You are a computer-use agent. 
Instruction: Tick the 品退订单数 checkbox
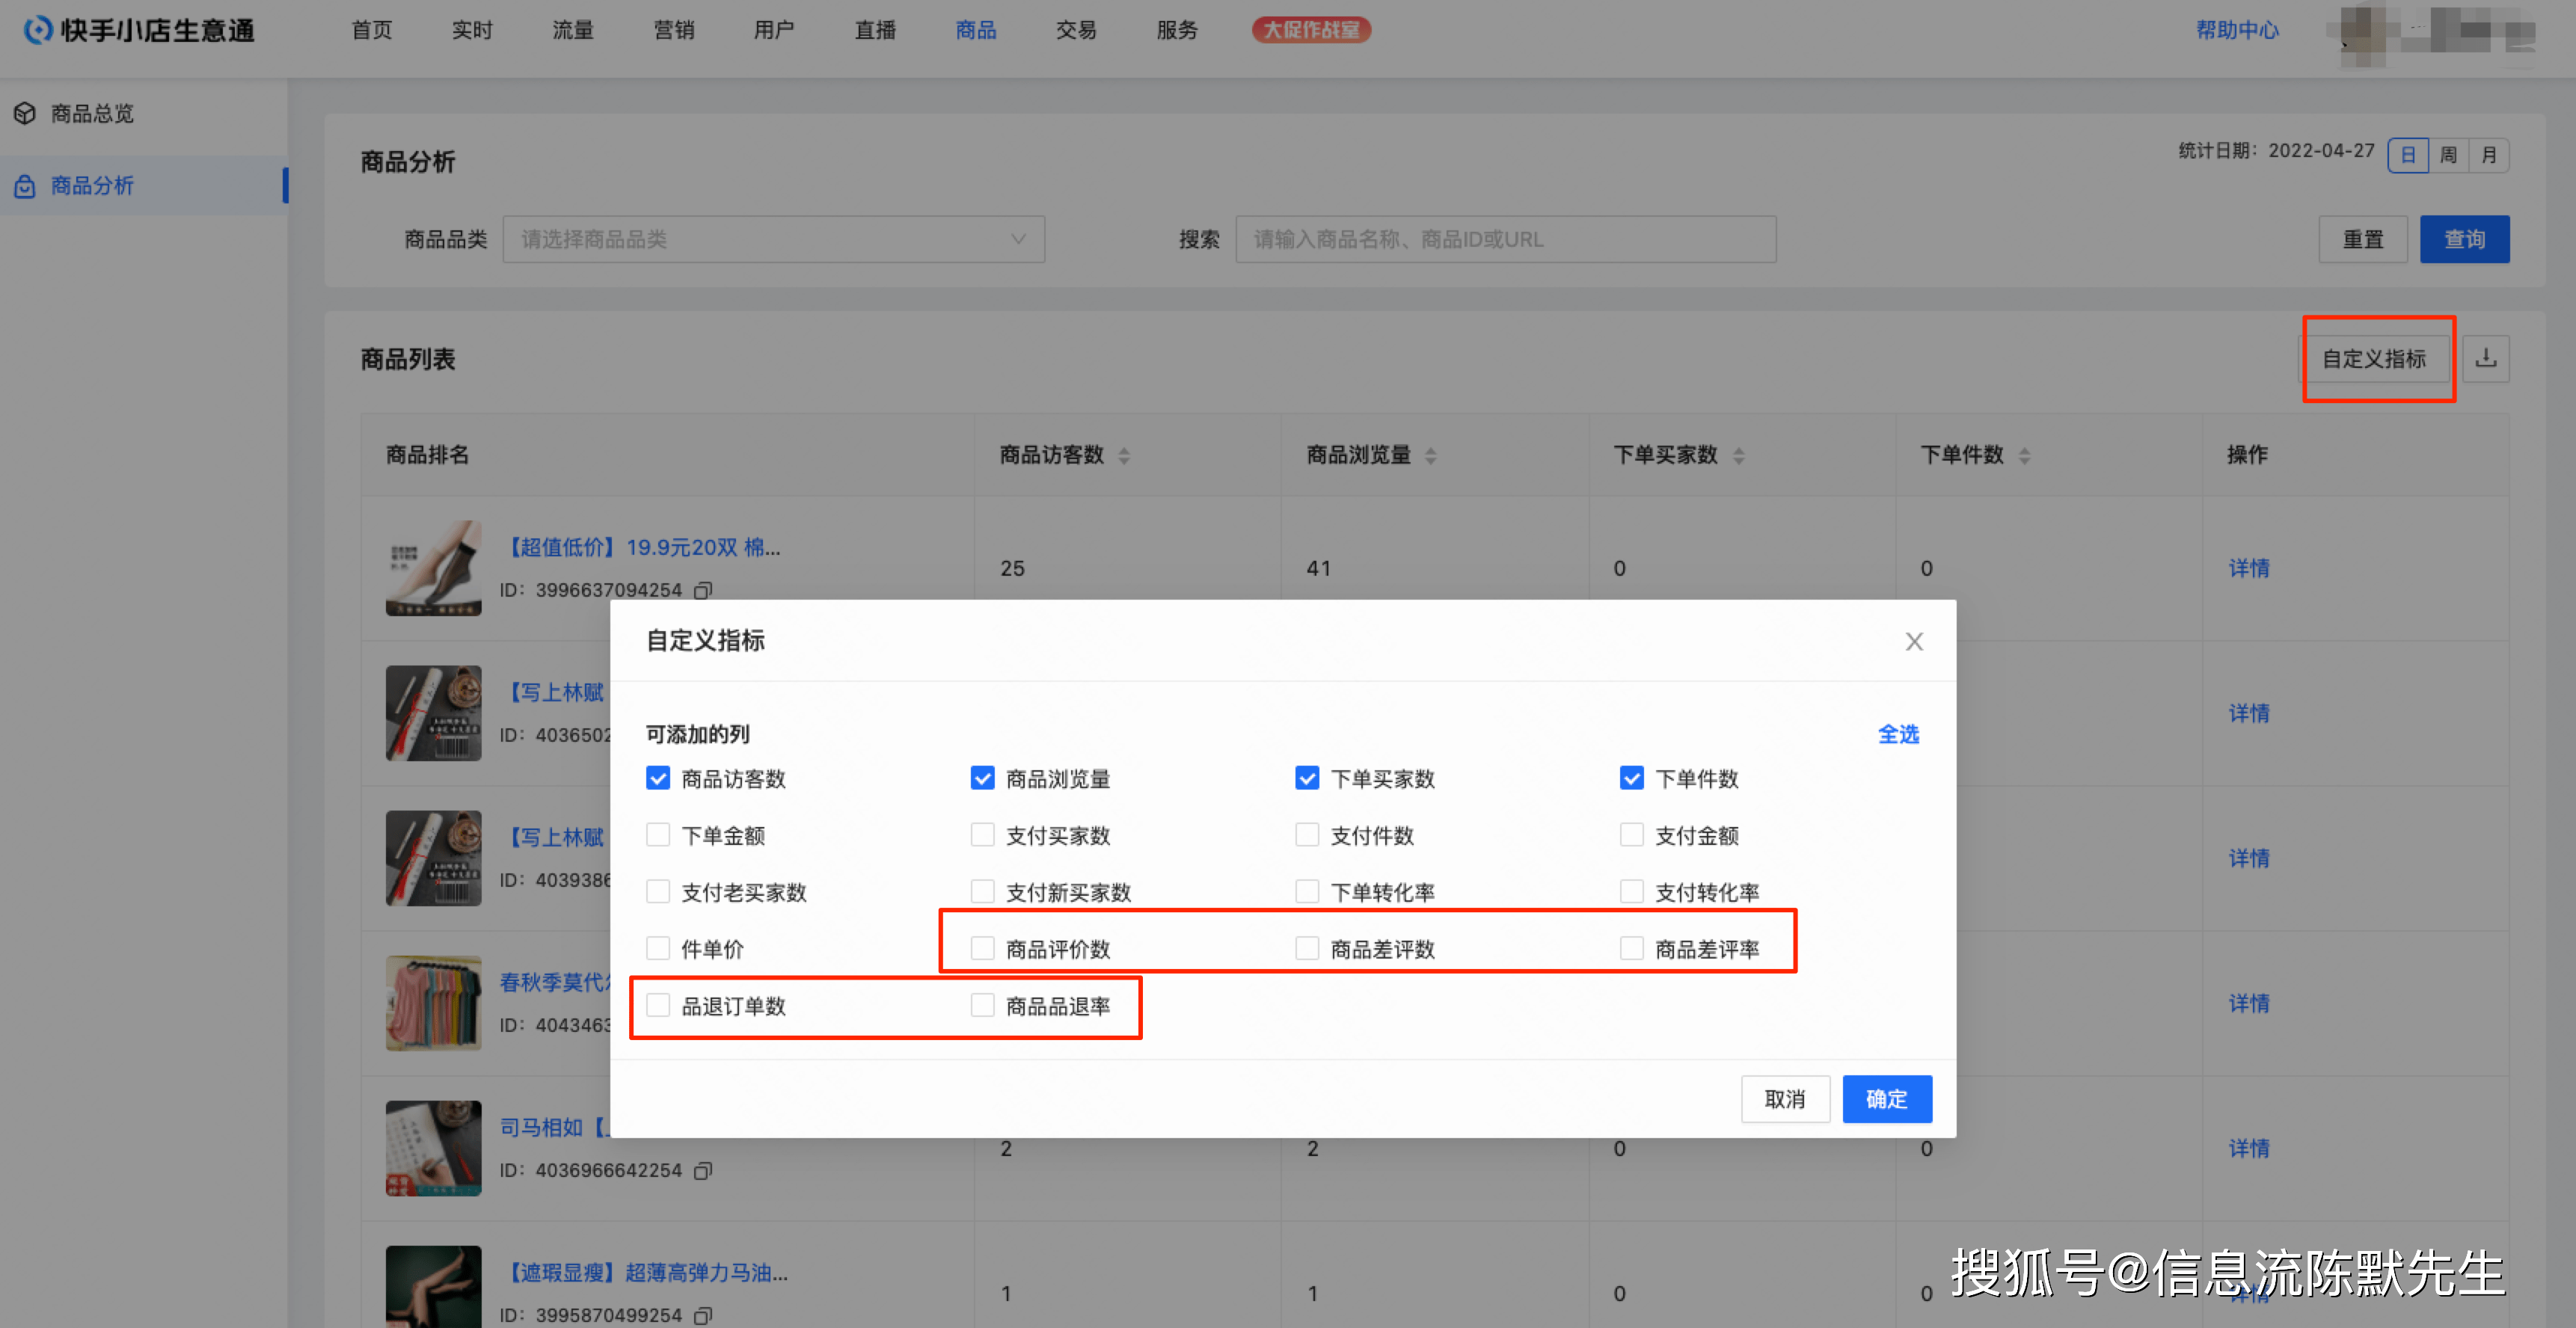tap(658, 1005)
